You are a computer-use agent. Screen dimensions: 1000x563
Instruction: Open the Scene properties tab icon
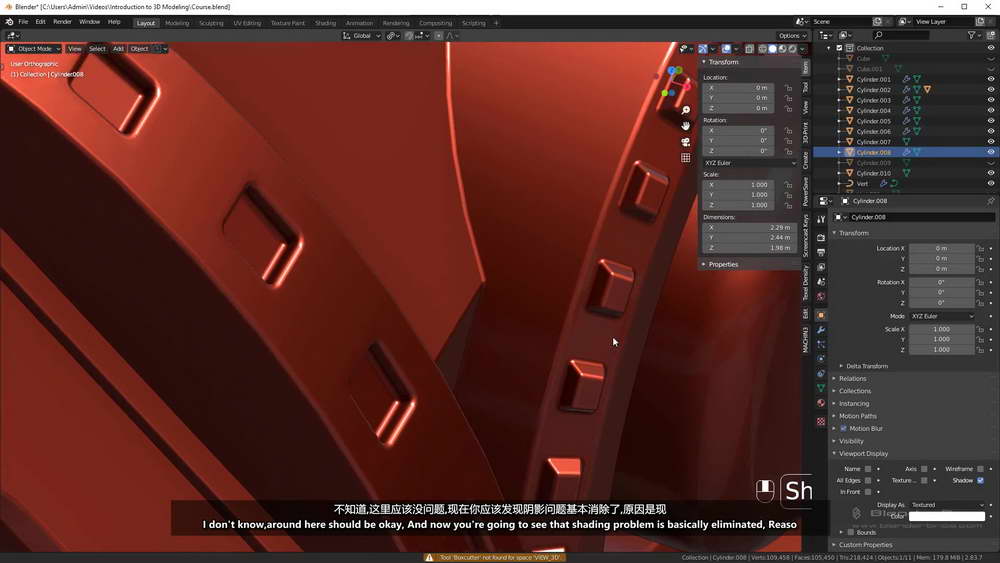click(x=821, y=281)
